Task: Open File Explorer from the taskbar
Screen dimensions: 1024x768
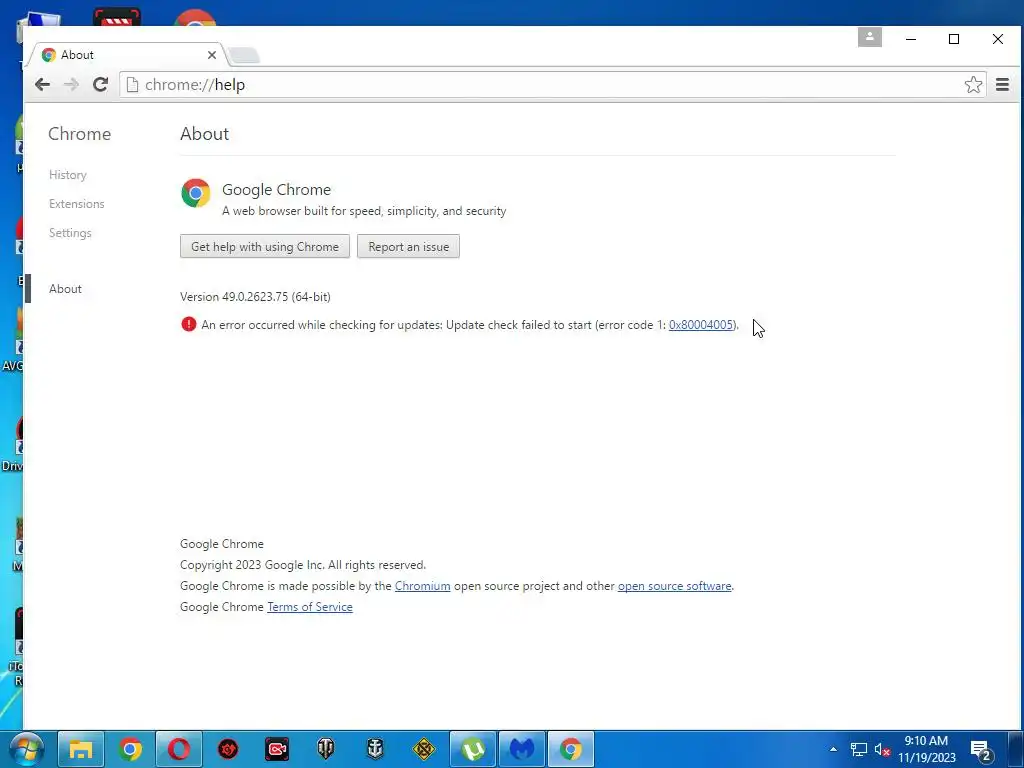Action: click(x=81, y=749)
